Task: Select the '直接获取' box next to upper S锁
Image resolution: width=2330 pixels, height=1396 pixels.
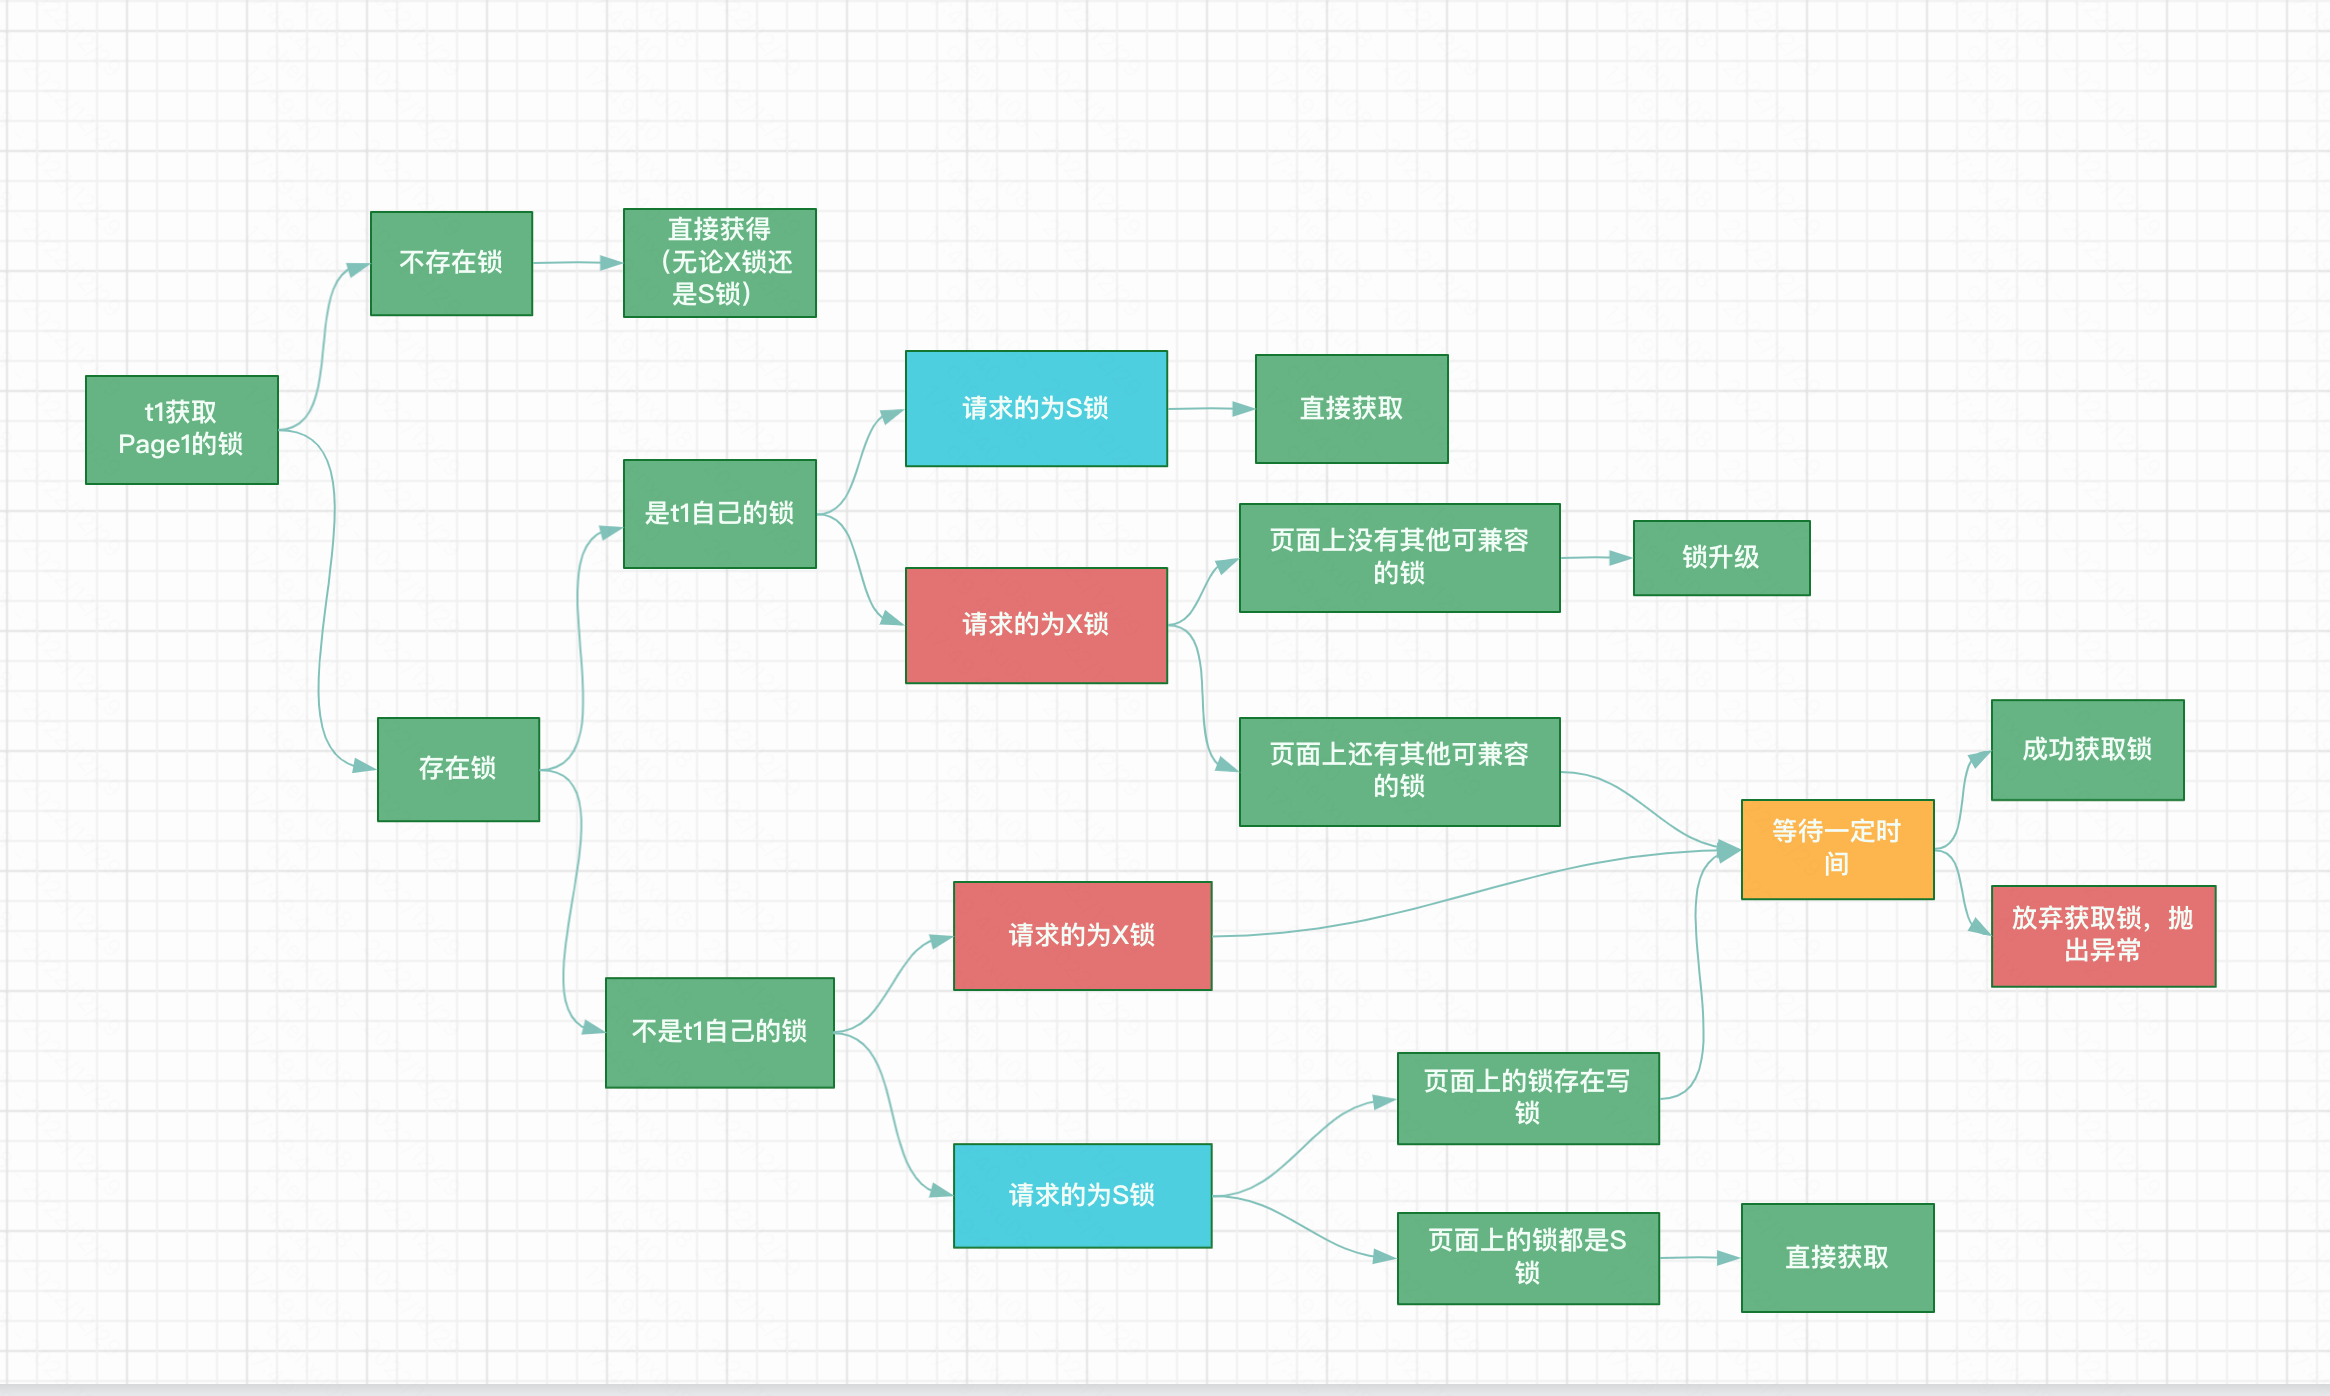Action: pyautogui.click(x=1351, y=409)
